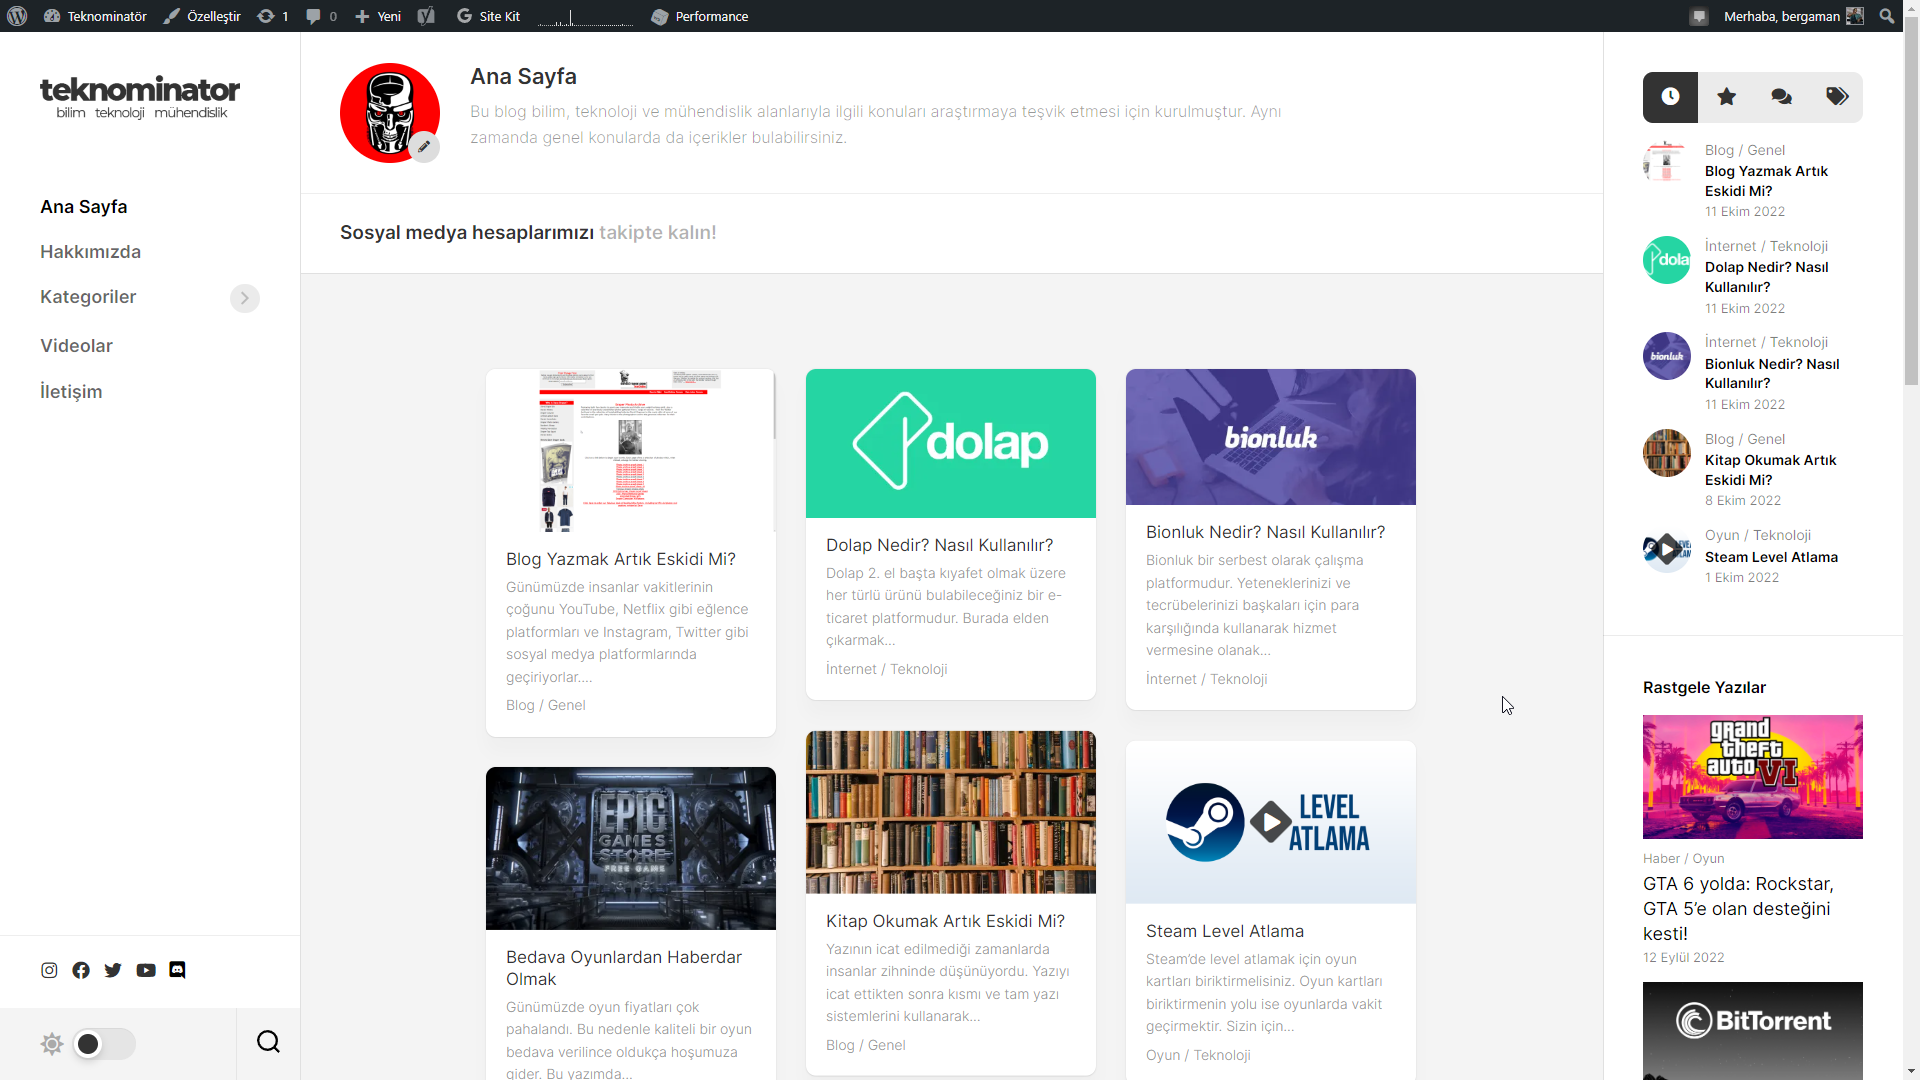Open Yoast SEO icon in admin bar
The image size is (1920, 1080).
tap(426, 16)
